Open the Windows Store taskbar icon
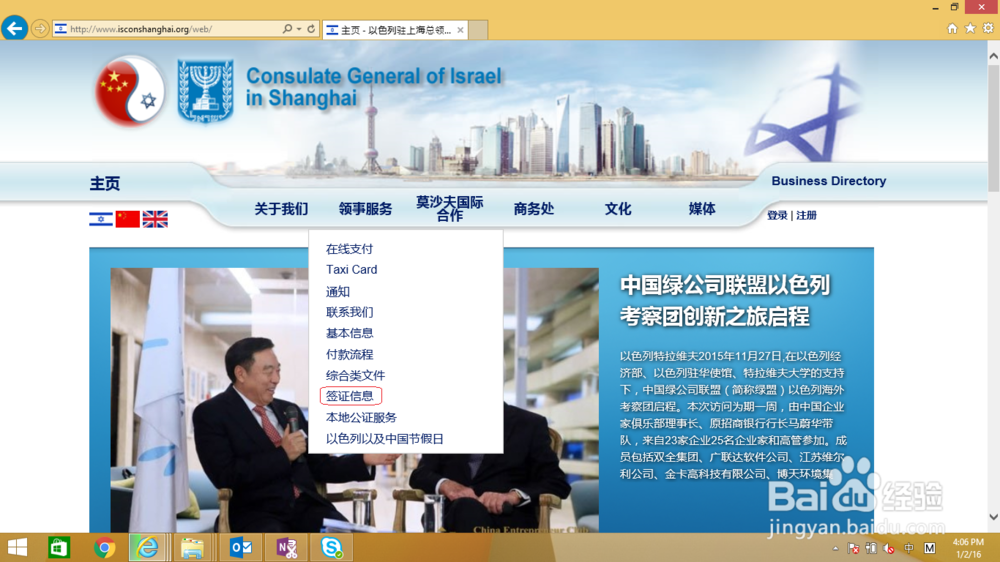This screenshot has height=562, width=1000. tap(59, 547)
